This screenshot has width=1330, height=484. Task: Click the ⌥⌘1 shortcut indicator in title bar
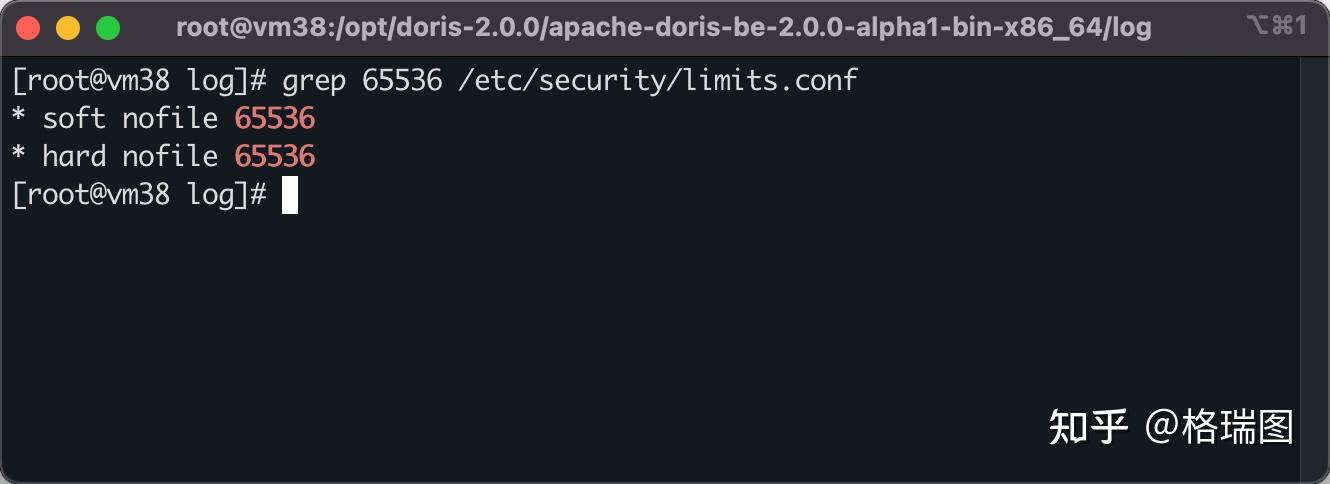click(x=1276, y=26)
